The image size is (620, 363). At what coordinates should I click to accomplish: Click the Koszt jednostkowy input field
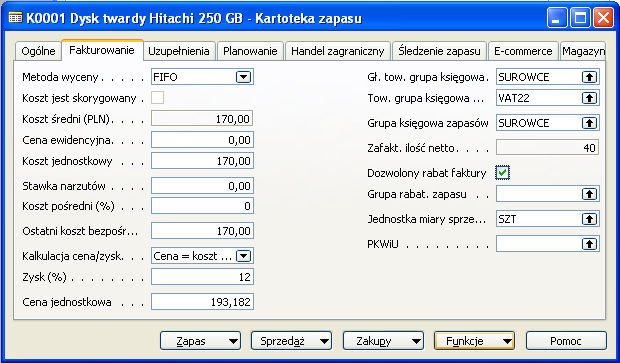click(202, 161)
